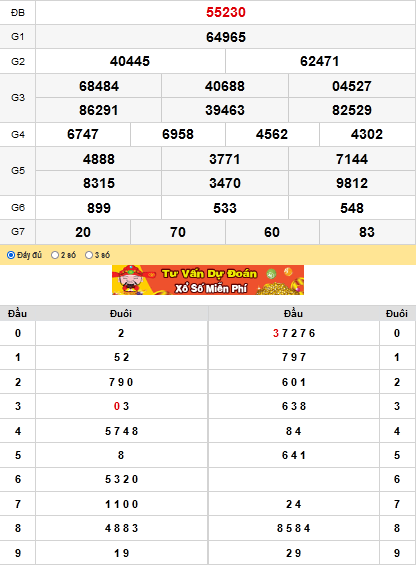
Task: Click G5 number 9812
Action: pos(352,183)
